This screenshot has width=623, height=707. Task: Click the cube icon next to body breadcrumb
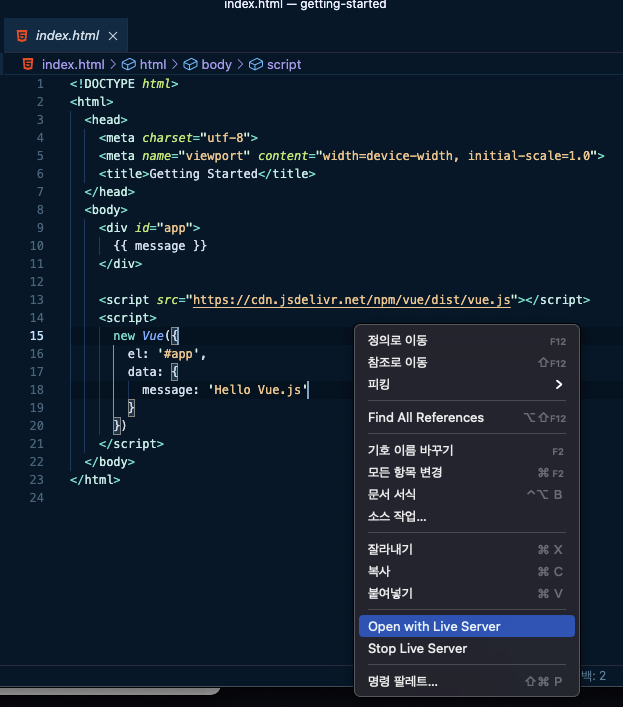[190, 64]
